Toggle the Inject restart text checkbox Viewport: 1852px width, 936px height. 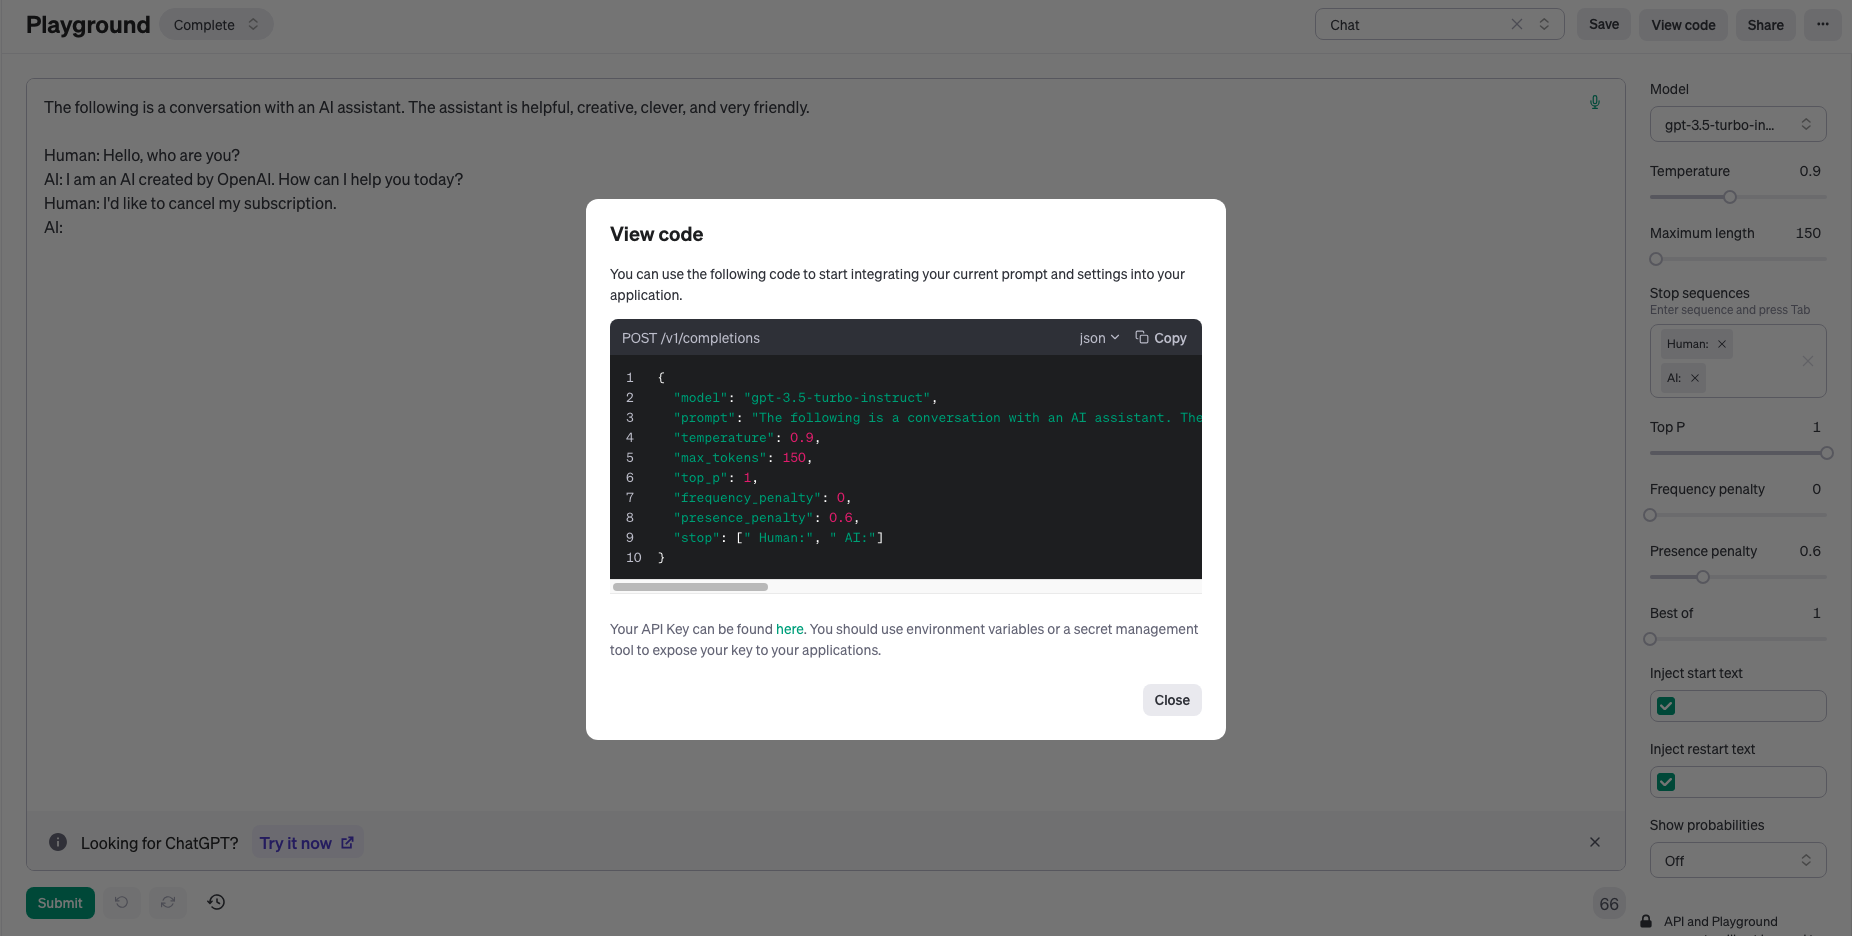(x=1666, y=782)
